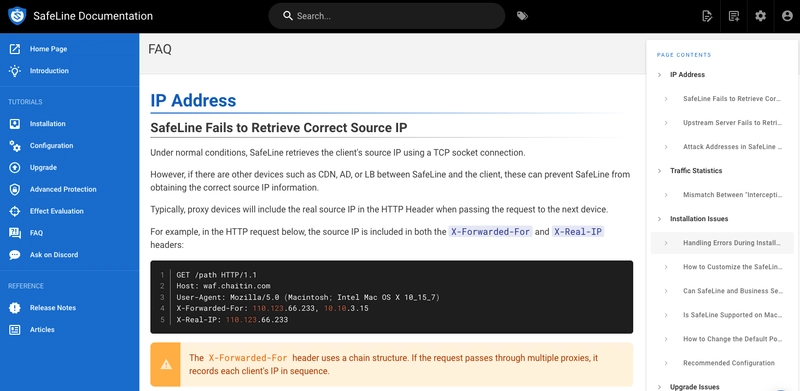Image resolution: width=800 pixels, height=391 pixels.
Task: Click chevron beside Recommended Configuration
Action: pos(666,363)
